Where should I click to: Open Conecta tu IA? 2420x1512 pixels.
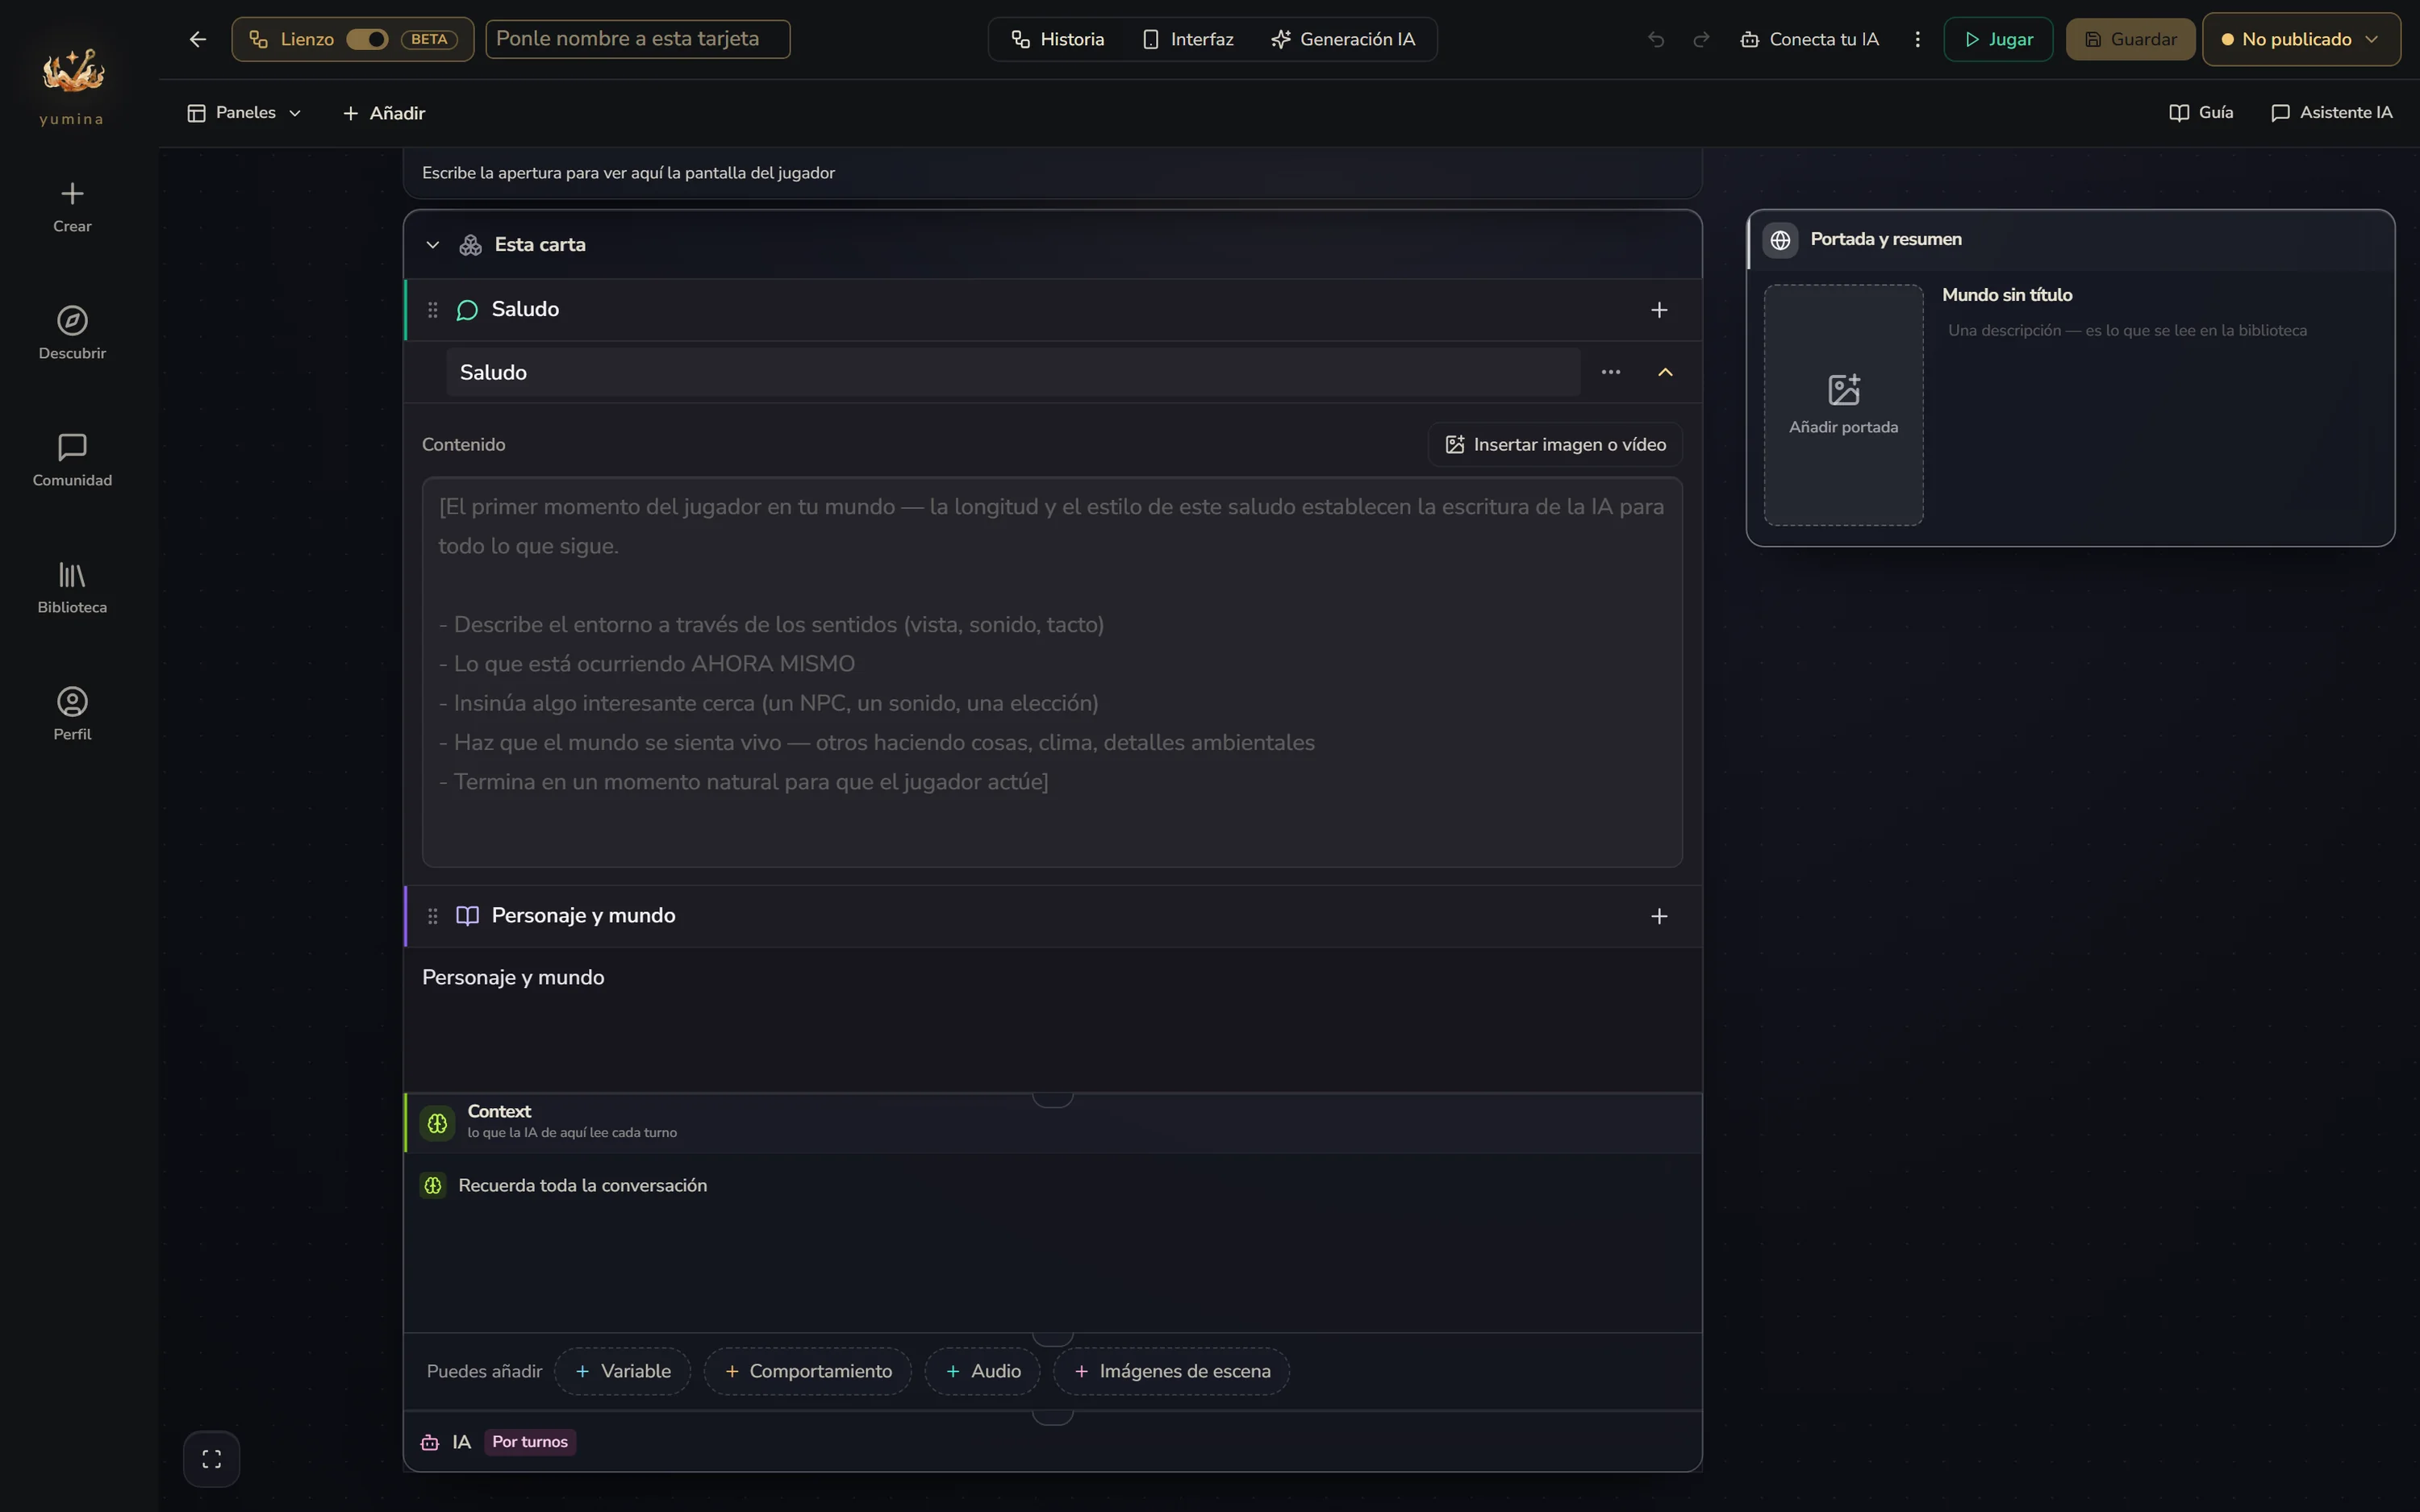click(x=1810, y=39)
